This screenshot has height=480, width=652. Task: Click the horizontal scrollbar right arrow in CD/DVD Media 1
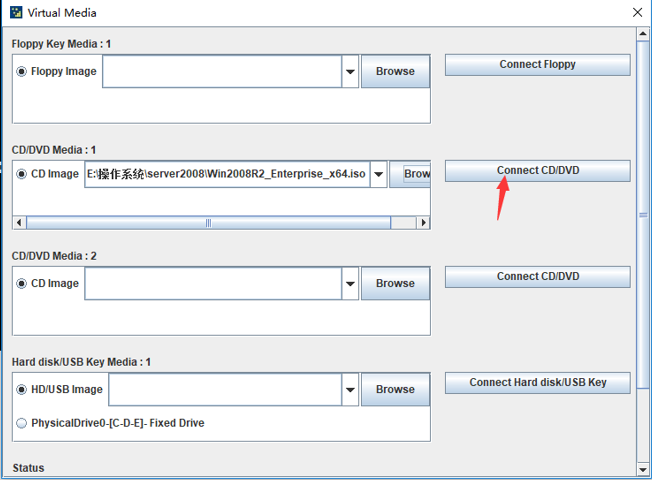[424, 223]
